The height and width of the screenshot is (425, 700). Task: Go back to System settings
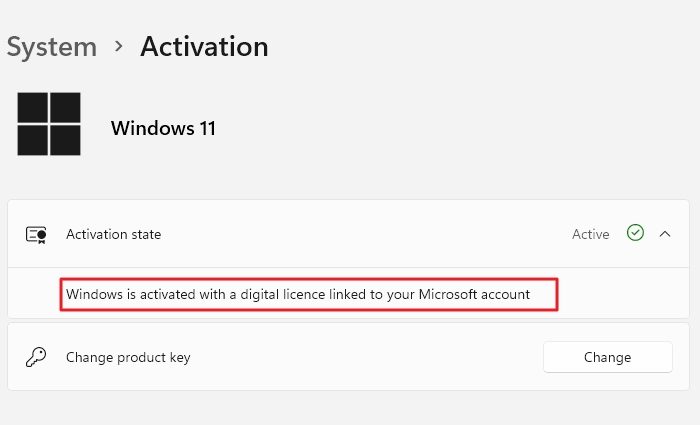pyautogui.click(x=52, y=46)
